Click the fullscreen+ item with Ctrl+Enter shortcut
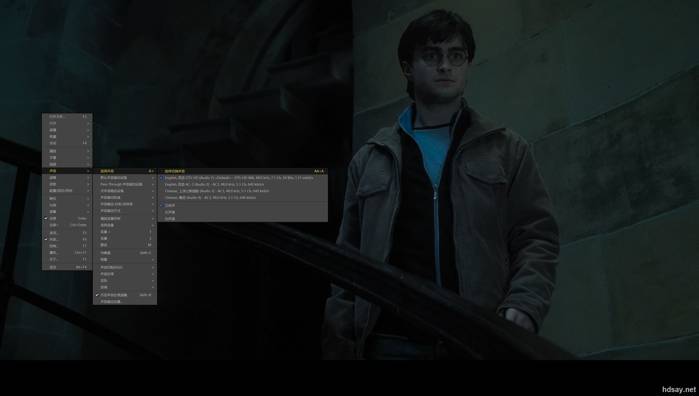 (67, 225)
